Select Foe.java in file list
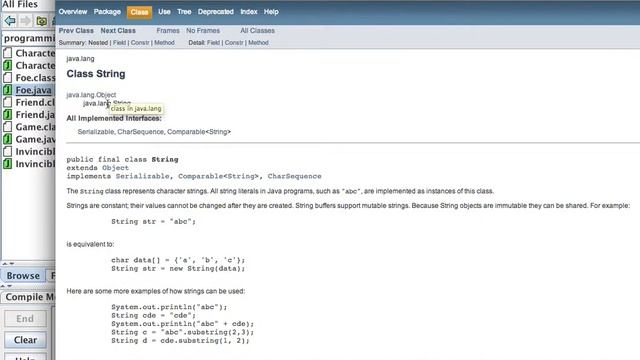The width and height of the screenshot is (640, 360). coord(33,90)
